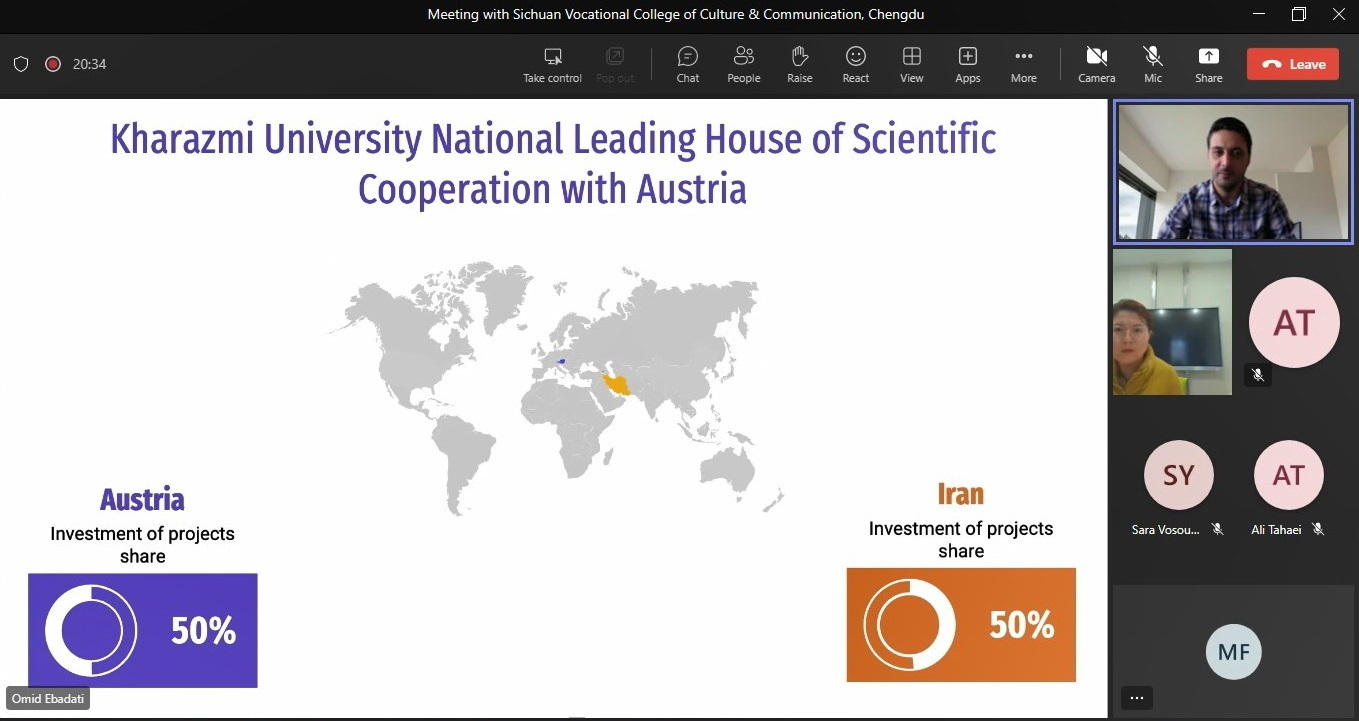Open the Chat panel
The image size is (1359, 721).
687,64
